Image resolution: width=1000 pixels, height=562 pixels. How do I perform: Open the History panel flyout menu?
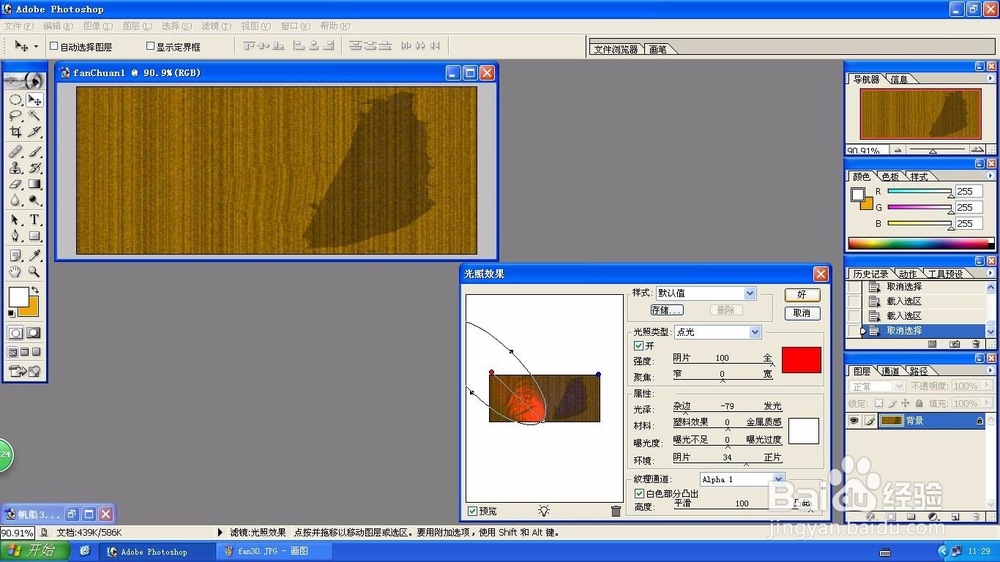(x=990, y=273)
